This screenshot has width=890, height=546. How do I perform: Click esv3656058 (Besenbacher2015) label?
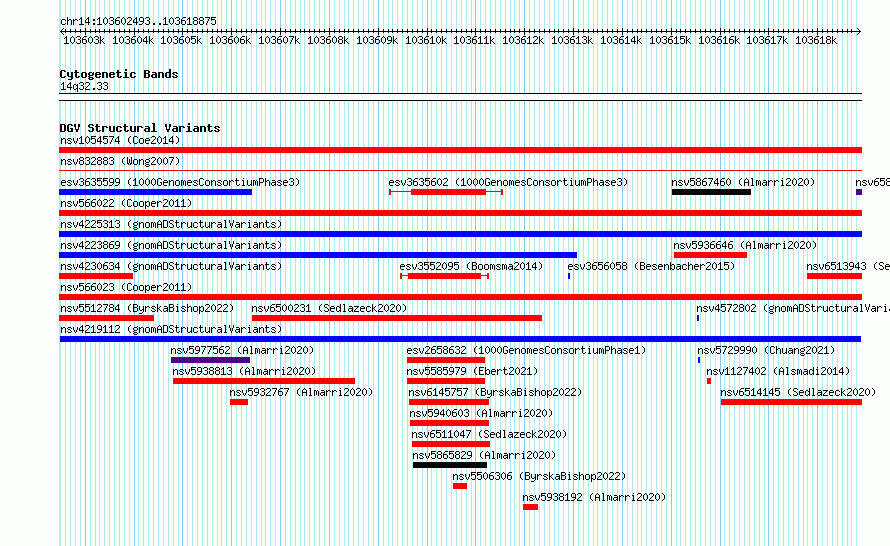[x=651, y=266]
